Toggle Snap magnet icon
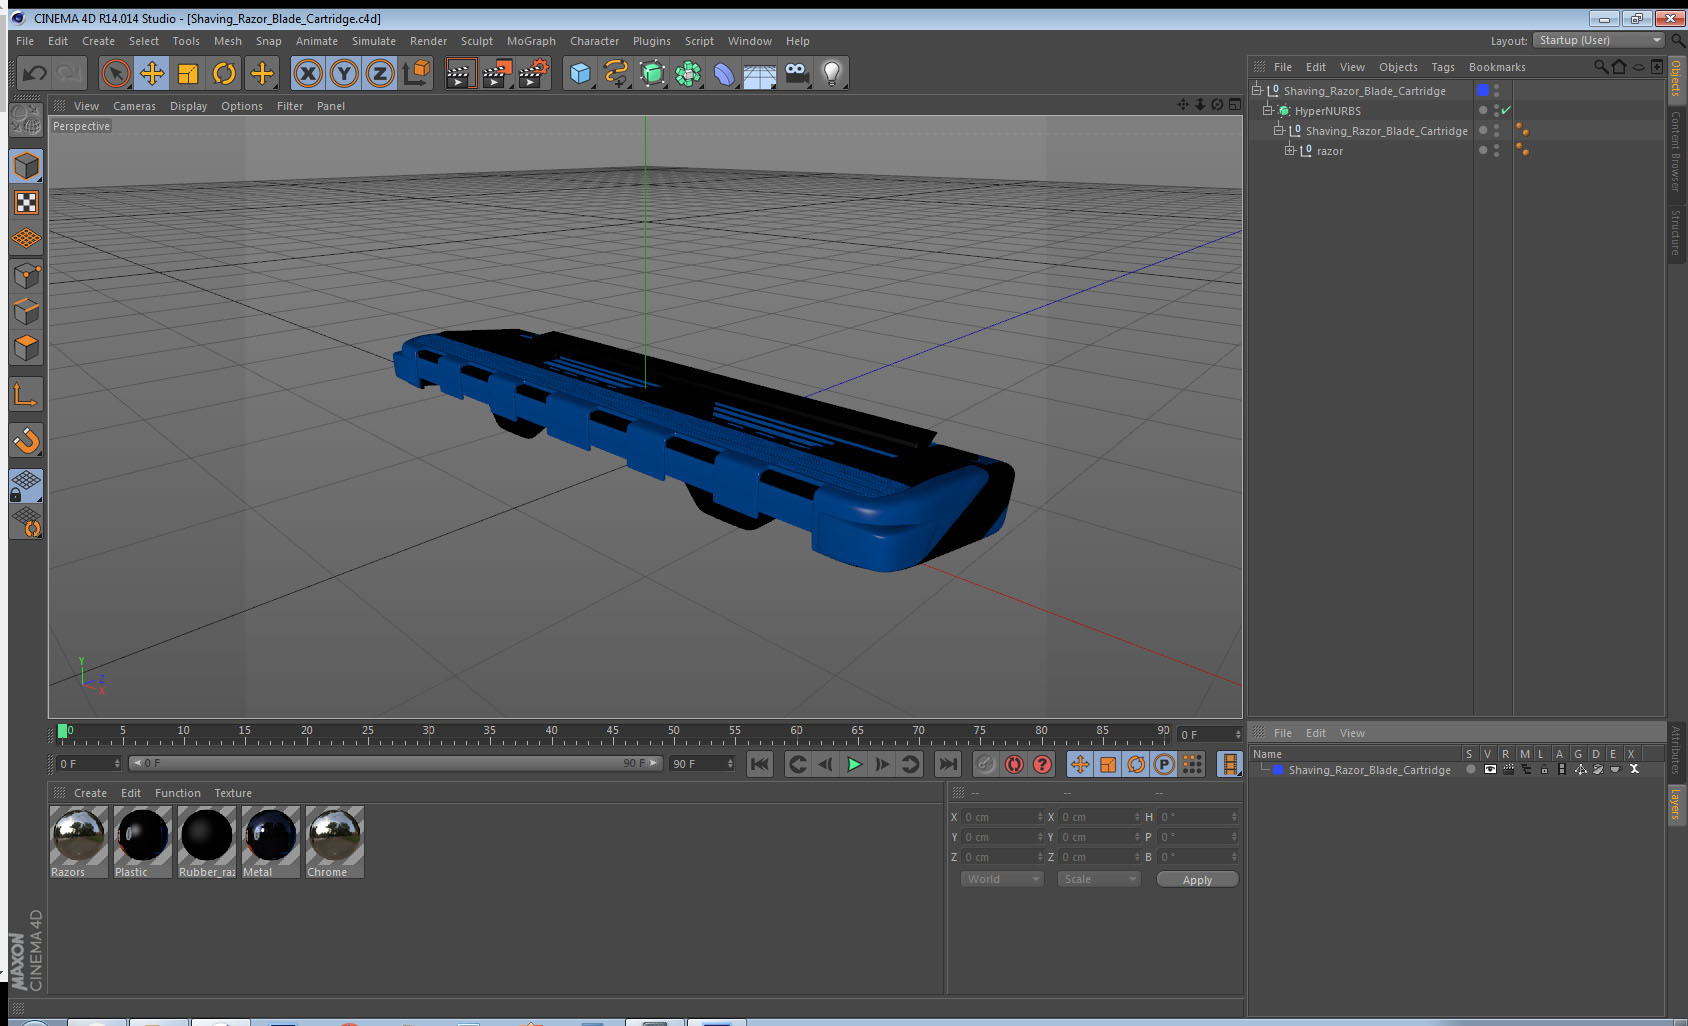1688x1026 pixels. pos(26,440)
